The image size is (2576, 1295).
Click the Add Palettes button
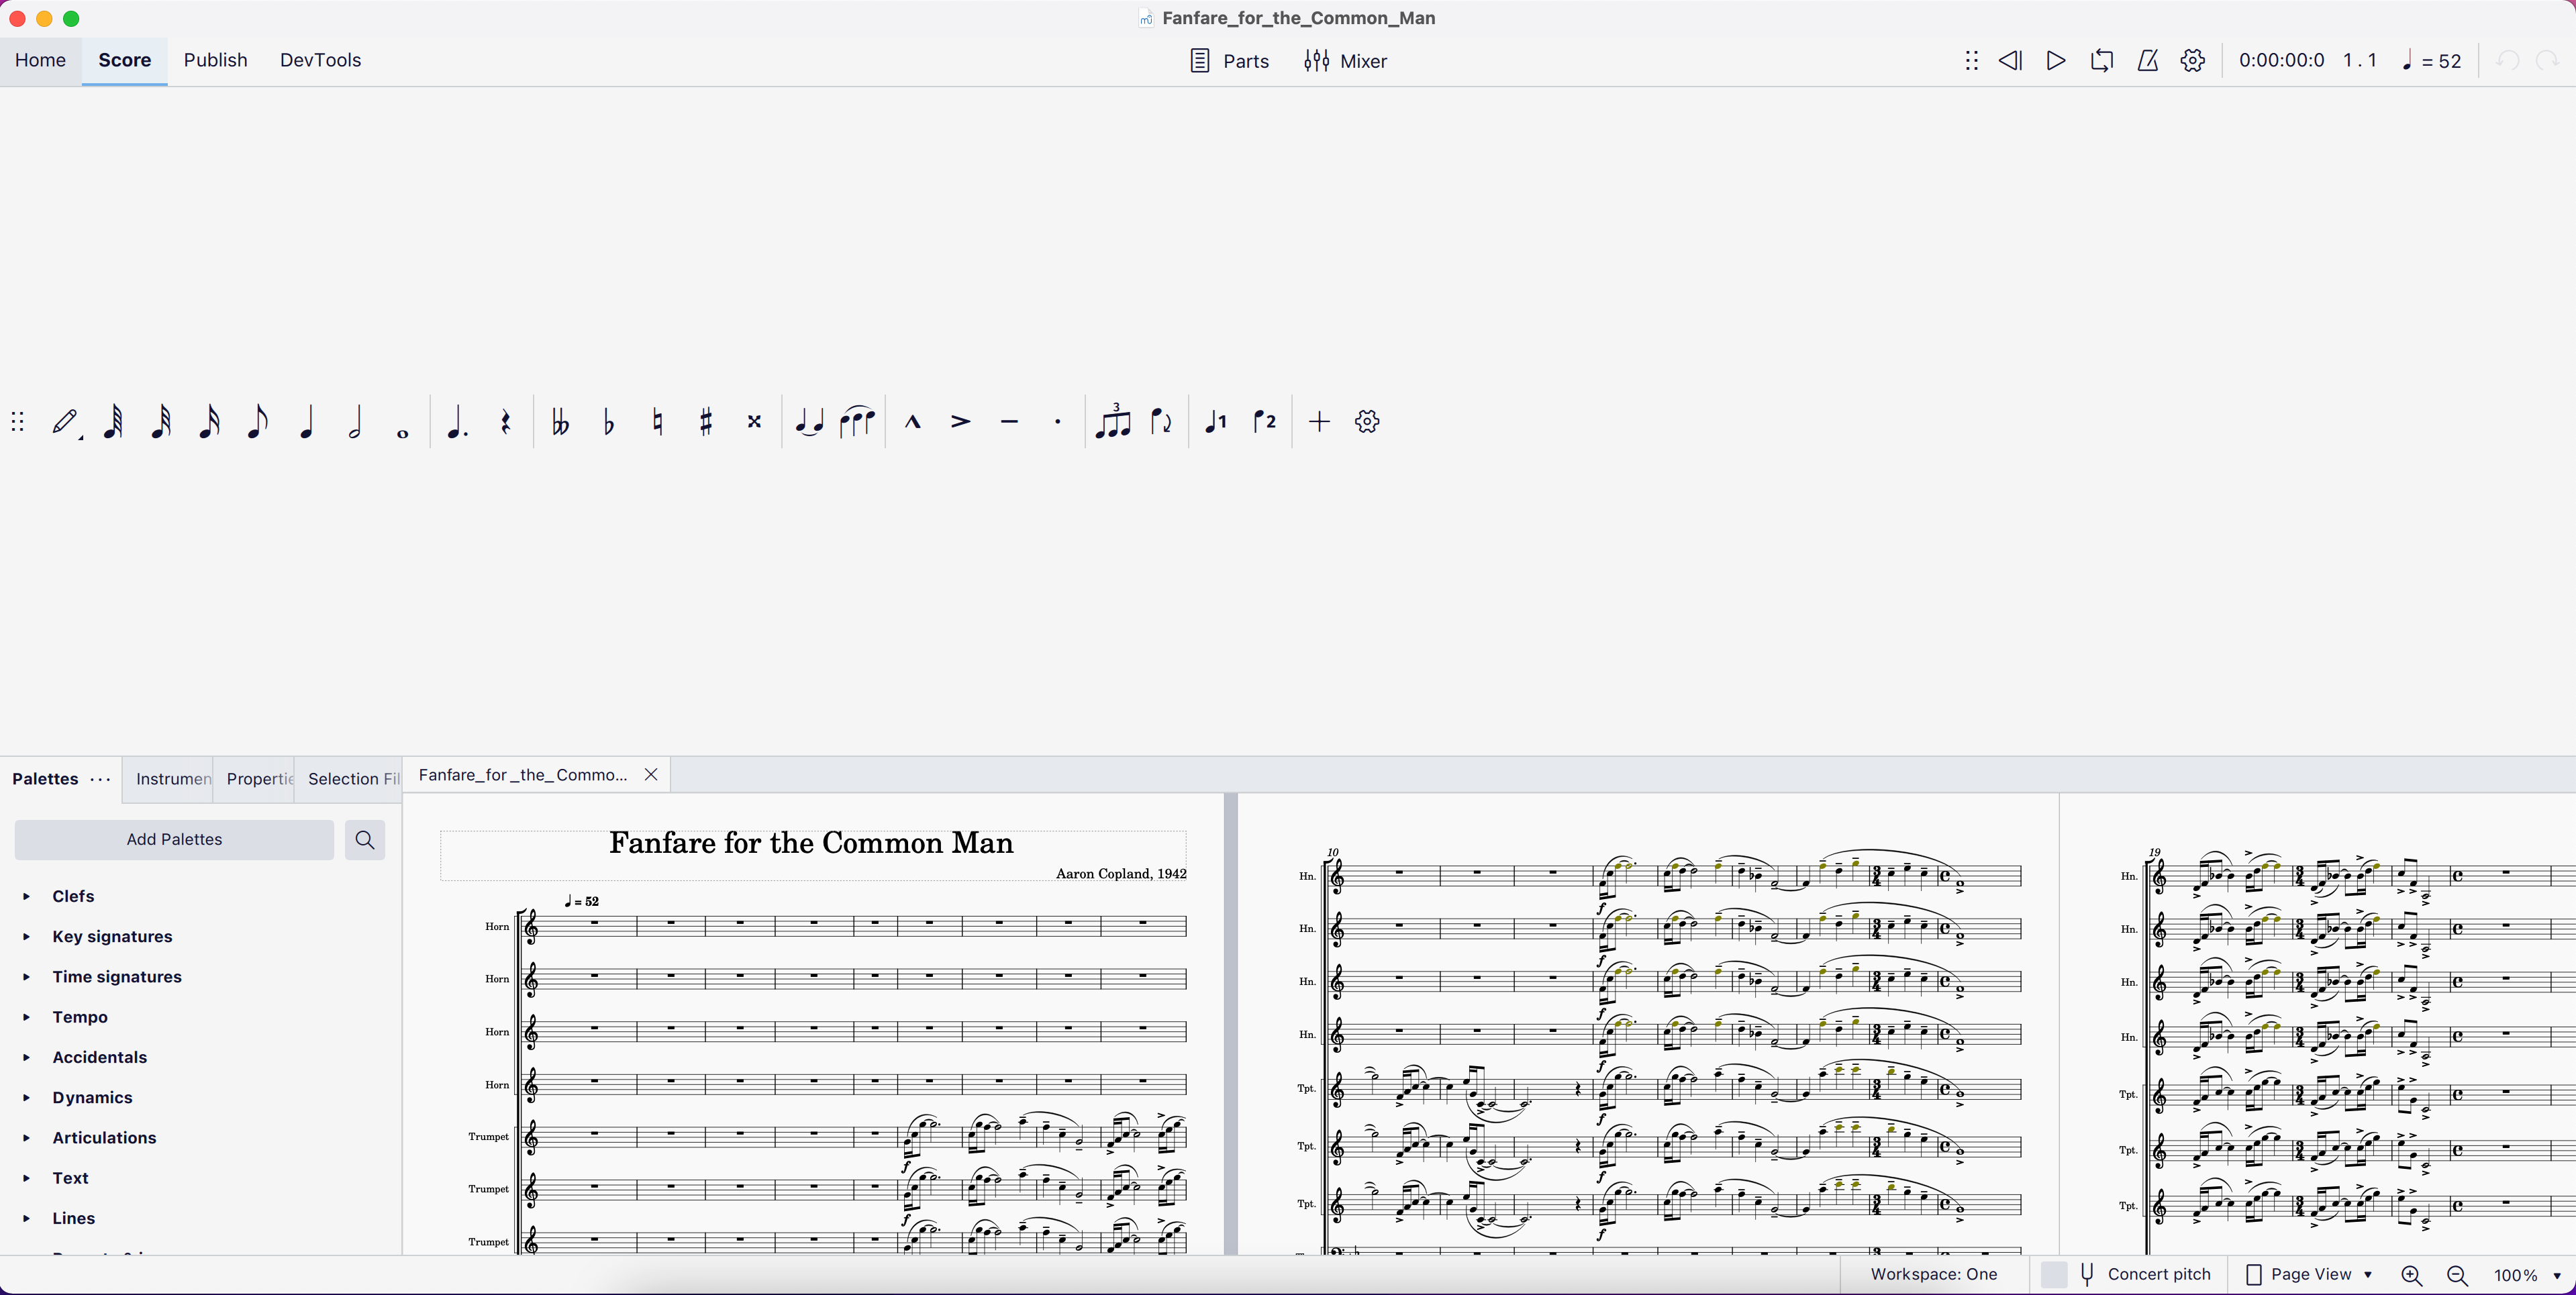tap(174, 839)
